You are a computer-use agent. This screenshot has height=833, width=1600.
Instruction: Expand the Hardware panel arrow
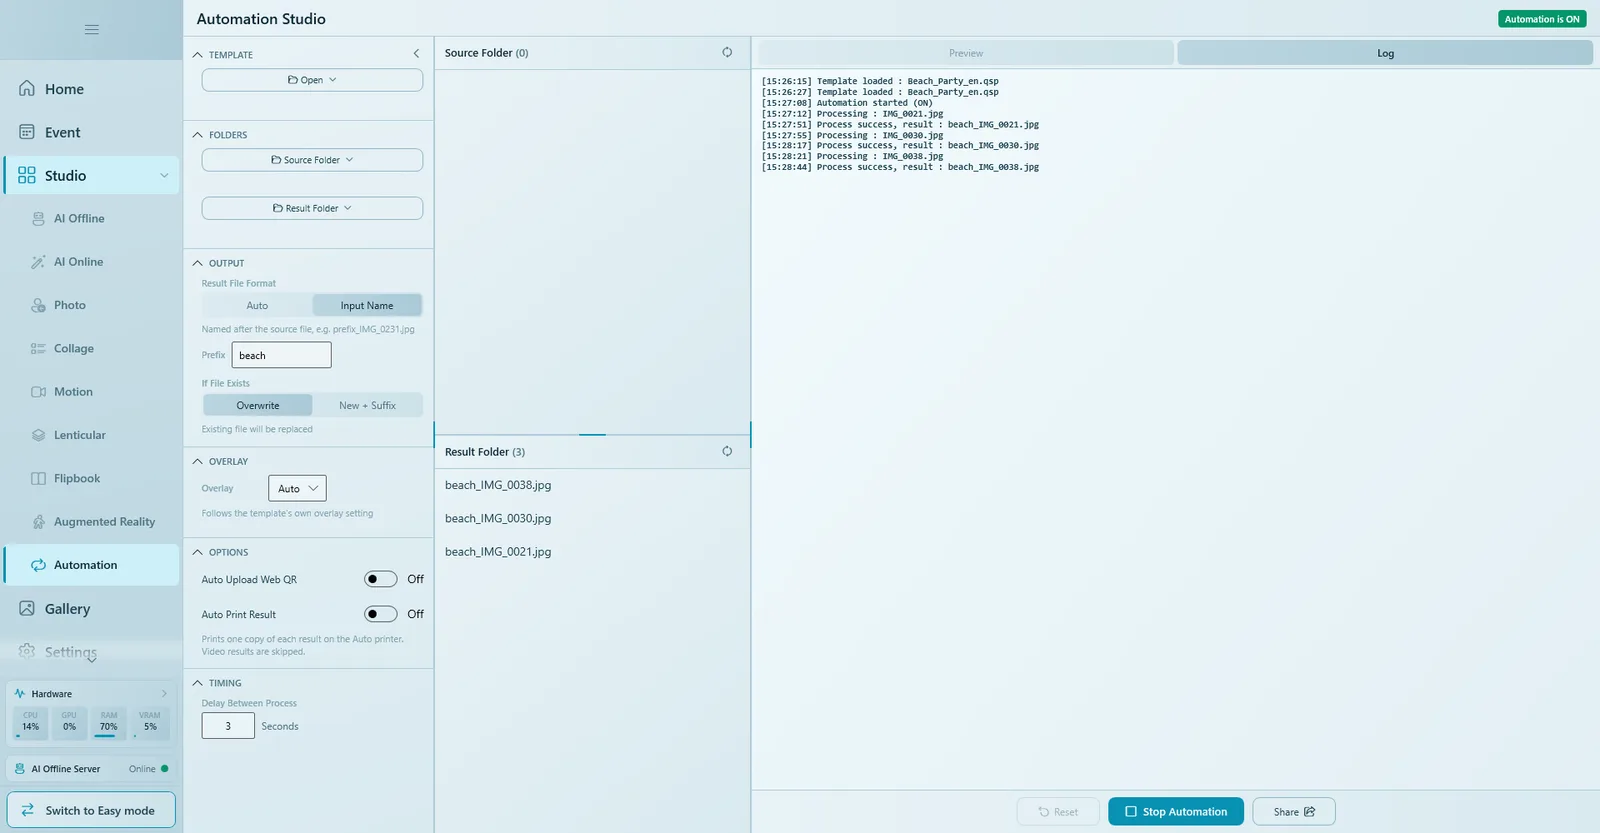click(x=164, y=693)
